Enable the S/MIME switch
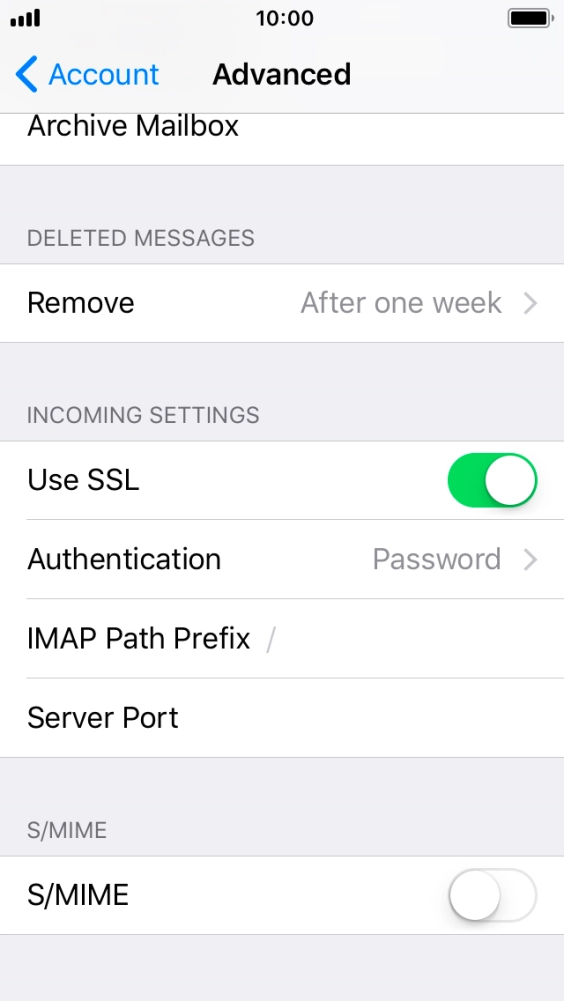 point(492,895)
